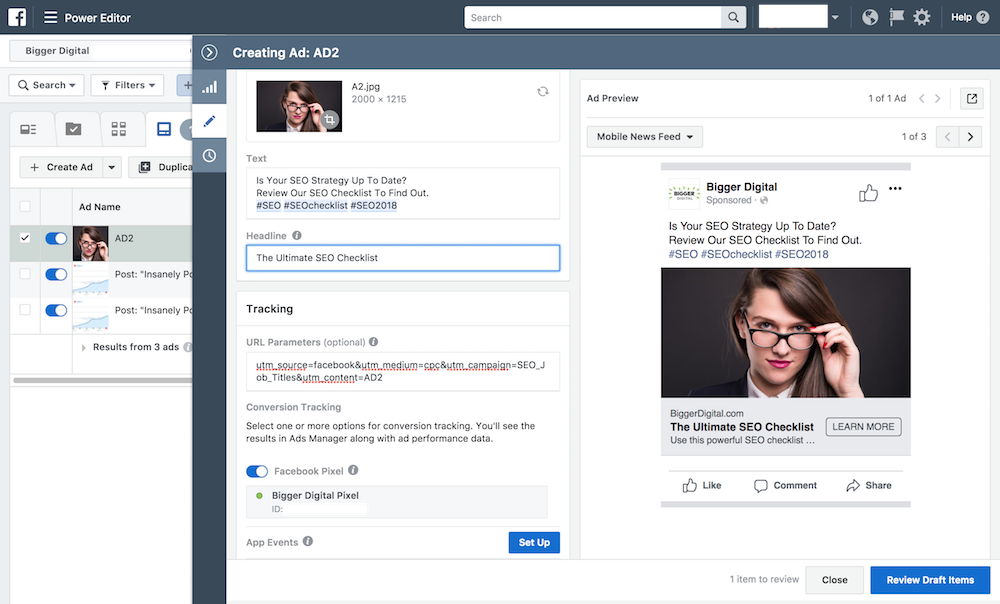Image resolution: width=1000 pixels, height=604 pixels.
Task: Click the Close button
Action: click(x=834, y=580)
